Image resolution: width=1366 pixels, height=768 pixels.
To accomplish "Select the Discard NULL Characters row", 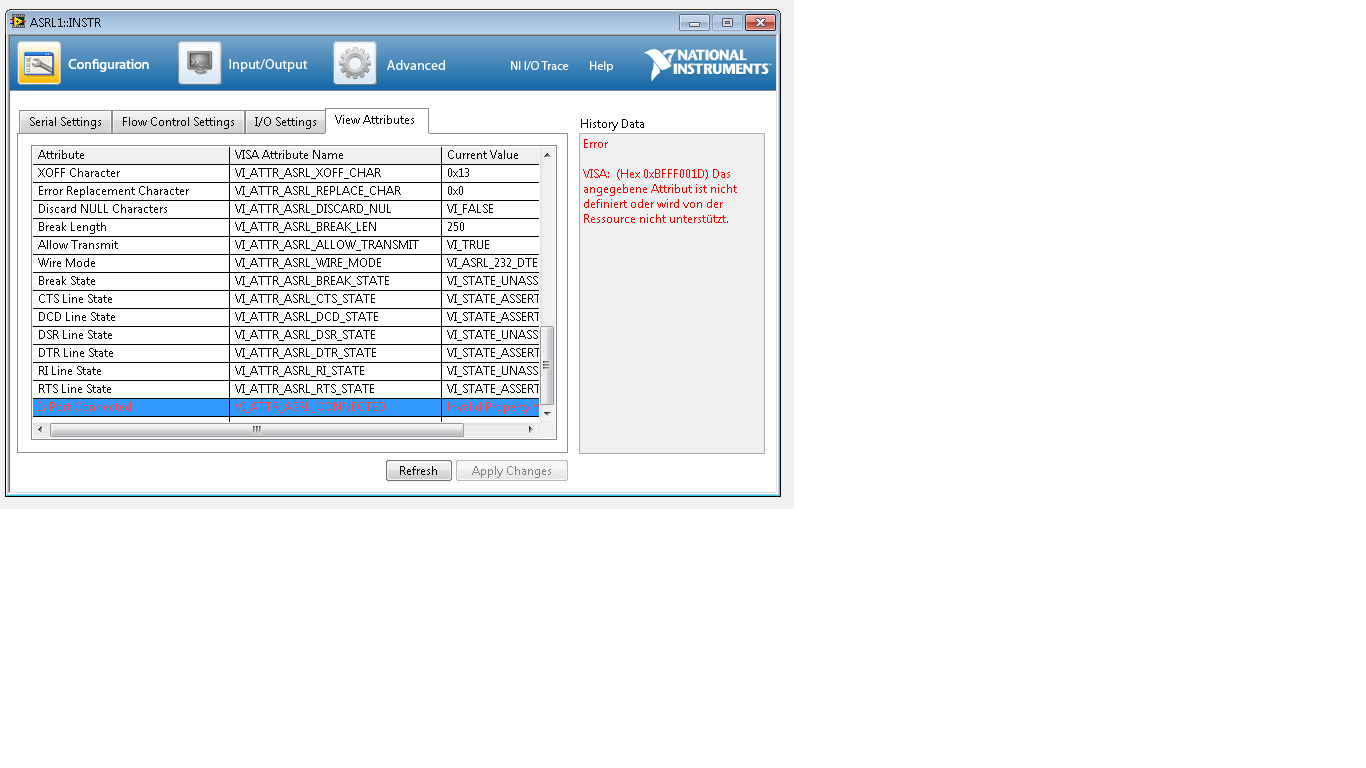I will click(x=286, y=209).
